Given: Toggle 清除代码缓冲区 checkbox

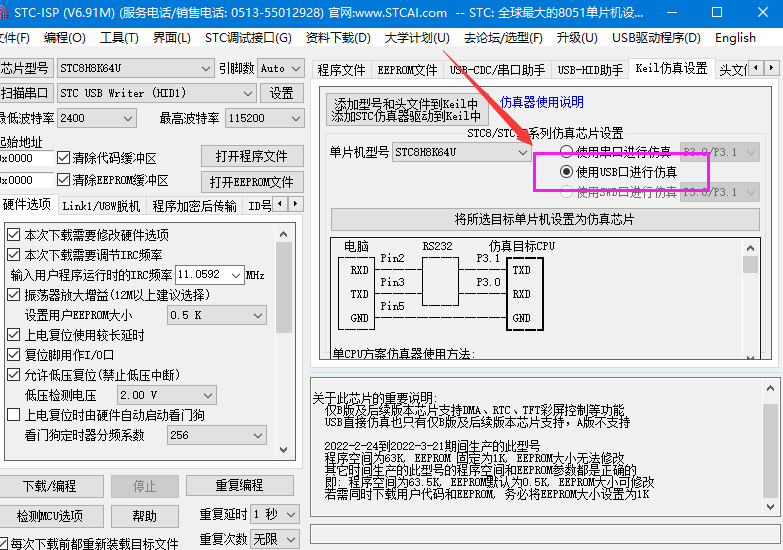Looking at the screenshot, I should pyautogui.click(x=63, y=158).
